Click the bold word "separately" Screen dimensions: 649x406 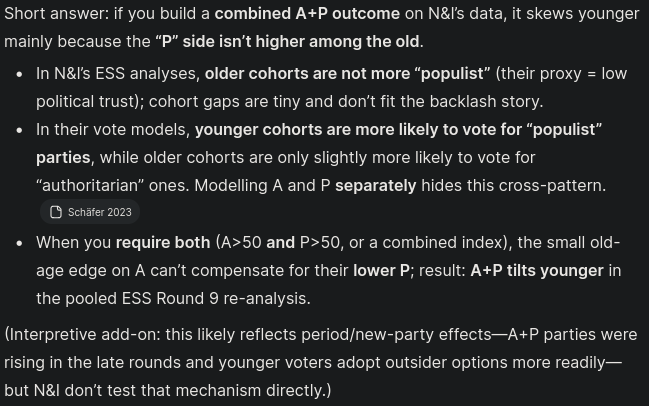click(x=375, y=185)
